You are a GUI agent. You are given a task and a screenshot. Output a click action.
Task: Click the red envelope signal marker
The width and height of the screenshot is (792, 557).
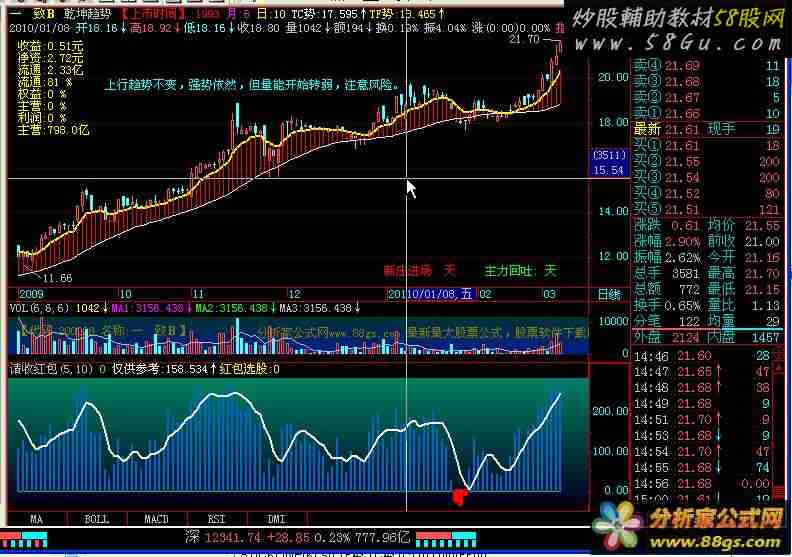(x=460, y=495)
